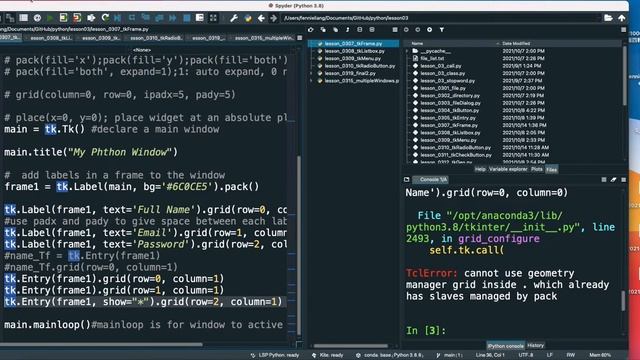Click the green Run file button
The height and width of the screenshot is (360, 640).
[50, 18]
